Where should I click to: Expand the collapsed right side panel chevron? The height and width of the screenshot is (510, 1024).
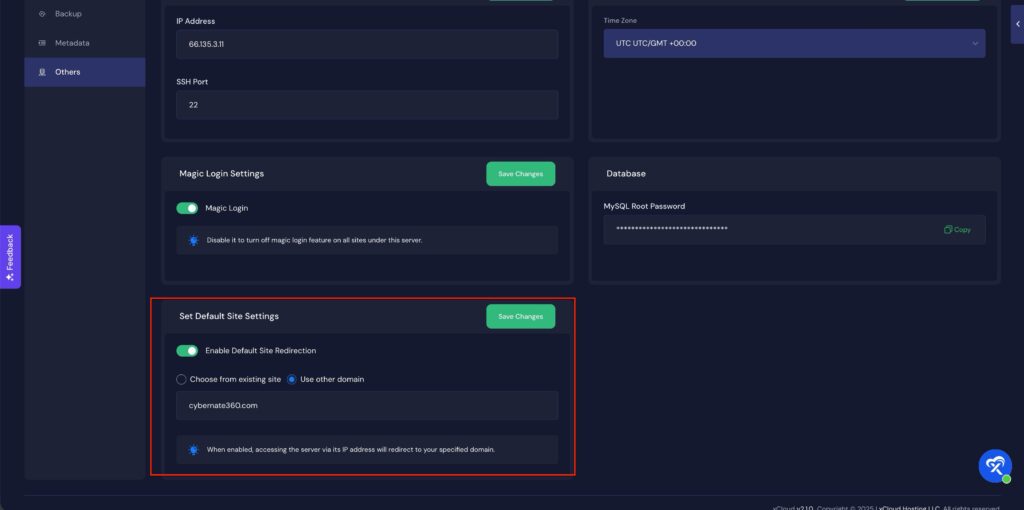point(1017,24)
